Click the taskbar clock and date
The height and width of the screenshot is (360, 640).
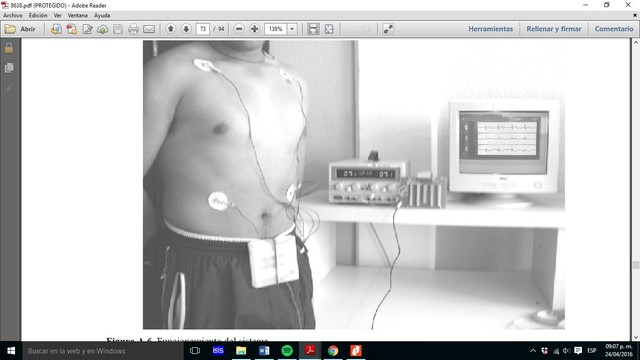pyautogui.click(x=618, y=351)
